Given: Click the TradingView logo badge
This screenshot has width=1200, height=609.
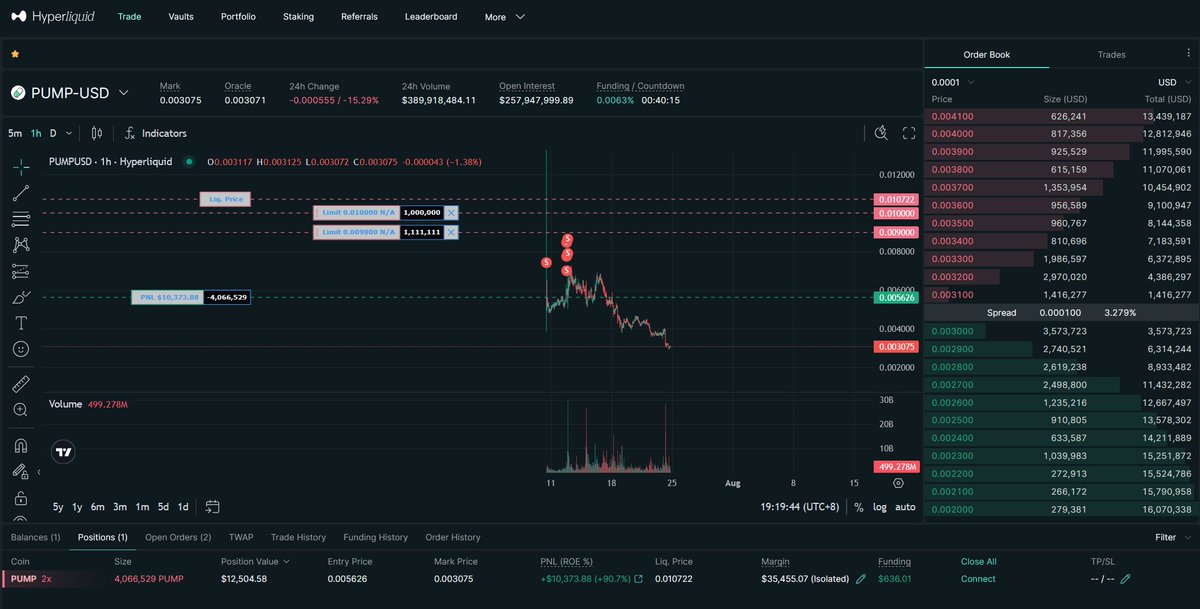Looking at the screenshot, I should click(x=64, y=452).
